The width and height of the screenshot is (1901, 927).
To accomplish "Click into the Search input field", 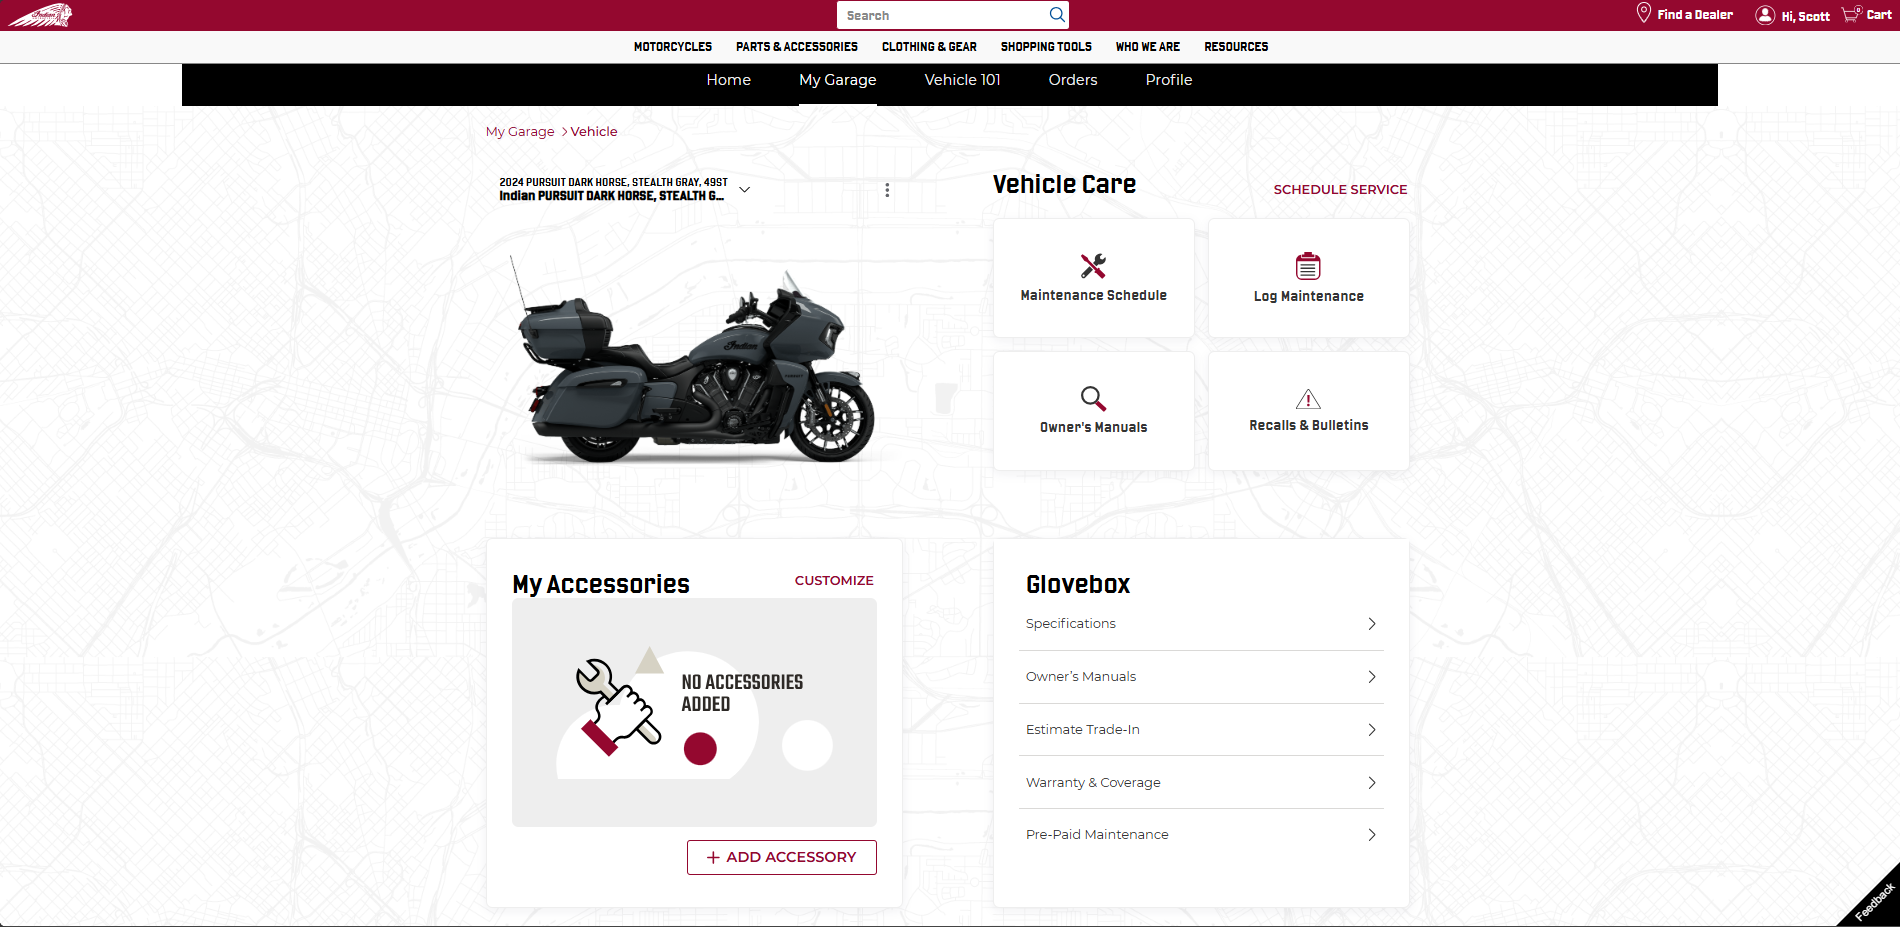I will tap(940, 15).
